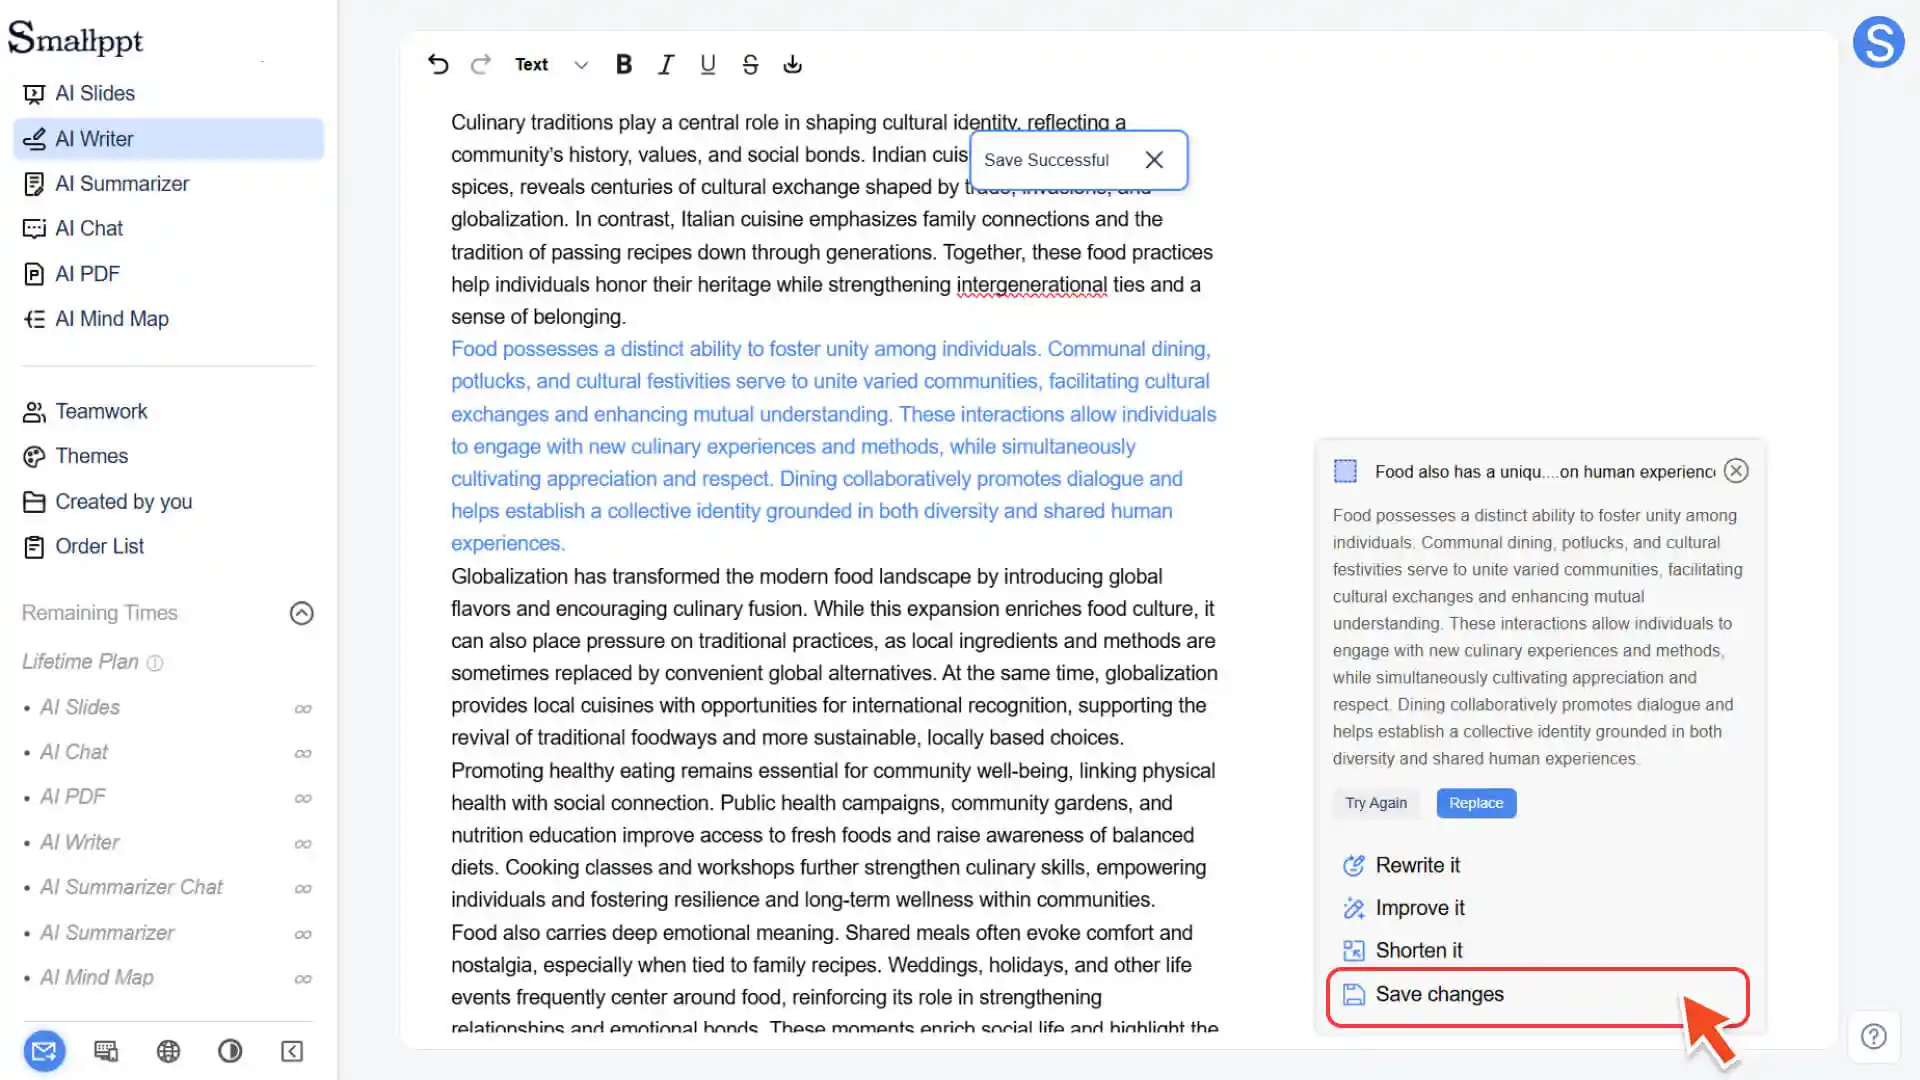This screenshot has width=1920, height=1080.
Task: Click the AI Slides presentation icon
Action: [x=34, y=94]
